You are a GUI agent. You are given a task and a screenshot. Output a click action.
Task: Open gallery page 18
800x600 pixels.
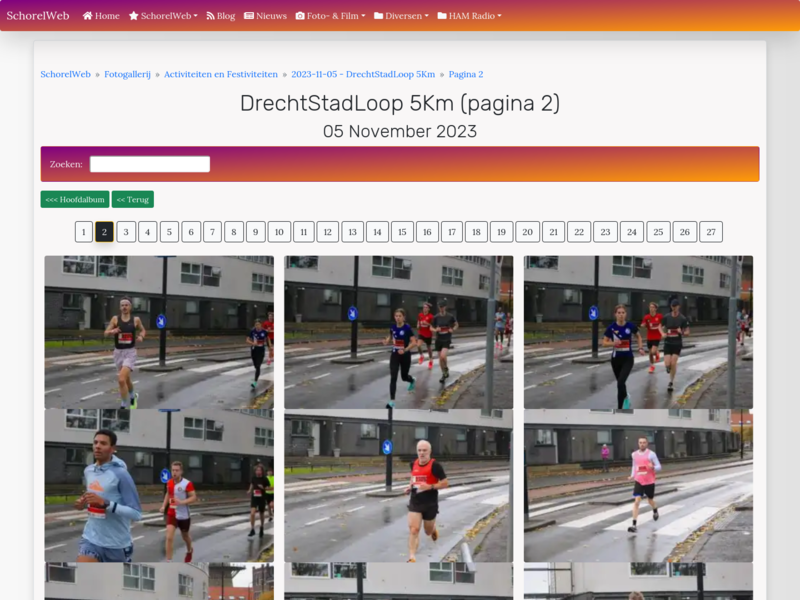(477, 232)
